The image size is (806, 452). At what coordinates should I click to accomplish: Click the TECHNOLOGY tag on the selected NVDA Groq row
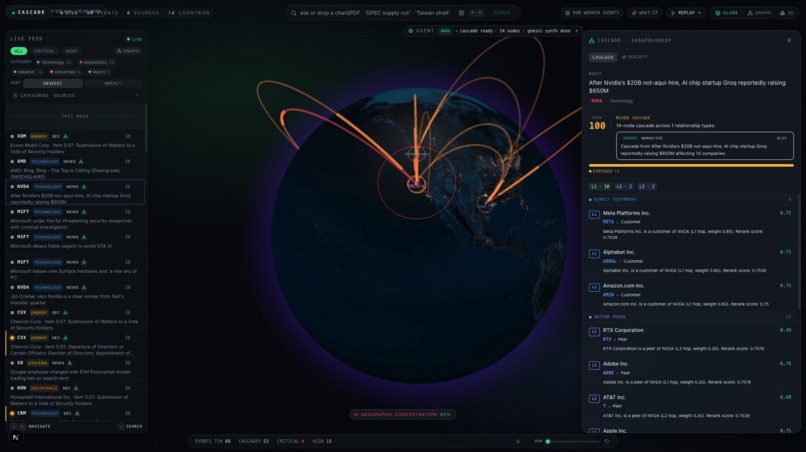tap(47, 187)
